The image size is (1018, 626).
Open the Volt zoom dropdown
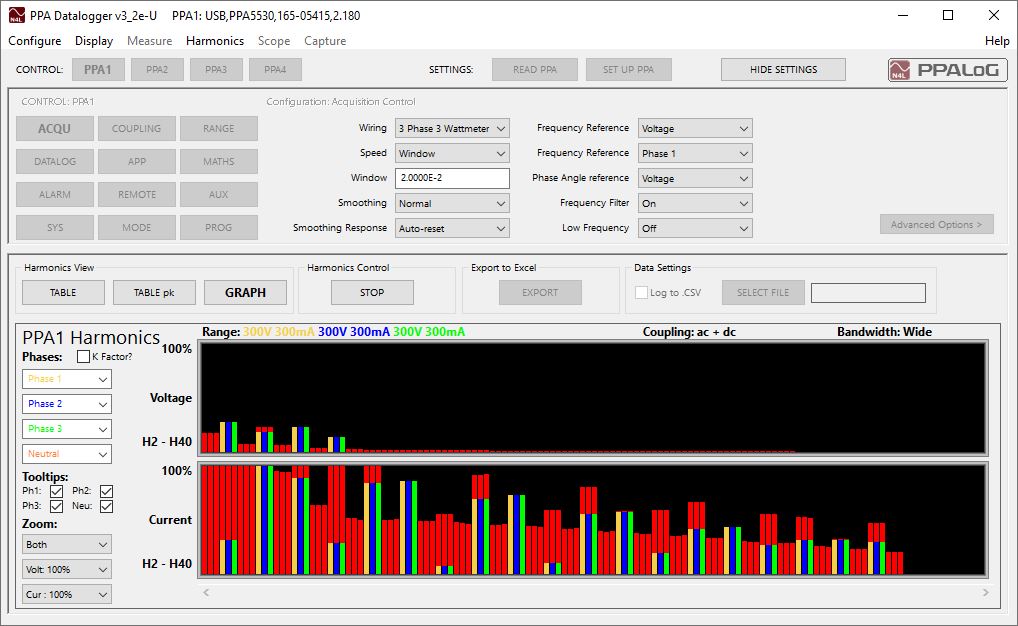click(66, 569)
